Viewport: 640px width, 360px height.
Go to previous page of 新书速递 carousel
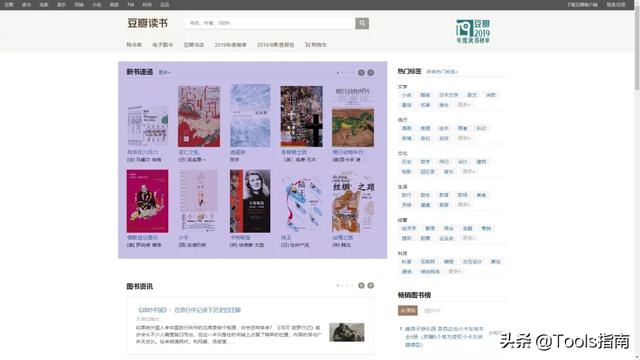[x=361, y=73]
